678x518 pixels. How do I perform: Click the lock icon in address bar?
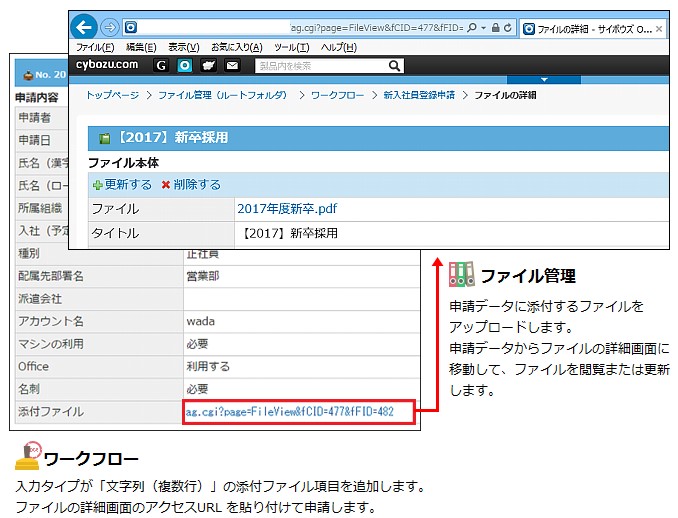click(x=496, y=28)
